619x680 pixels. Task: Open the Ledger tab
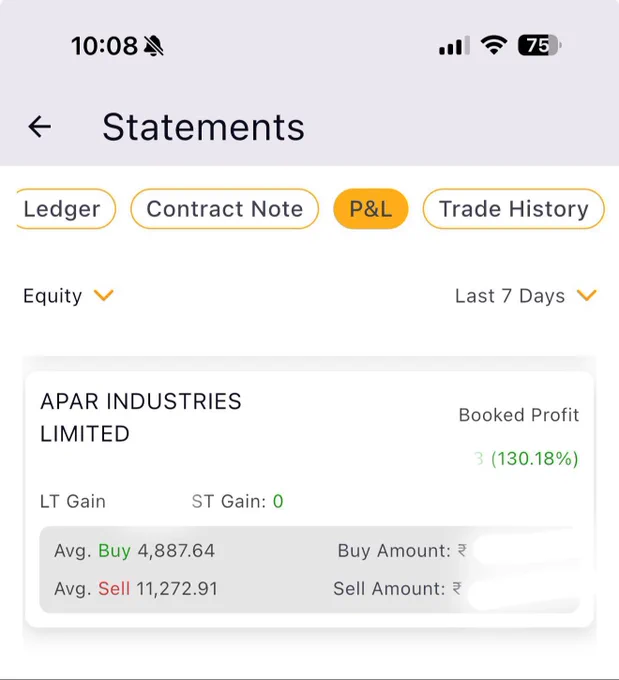66,209
